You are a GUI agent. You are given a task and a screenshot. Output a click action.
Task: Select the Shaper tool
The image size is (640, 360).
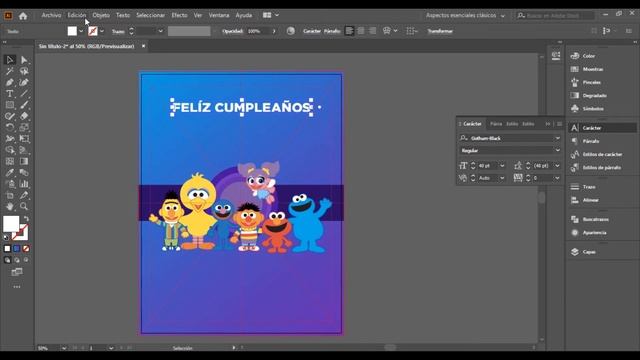(x=10, y=116)
